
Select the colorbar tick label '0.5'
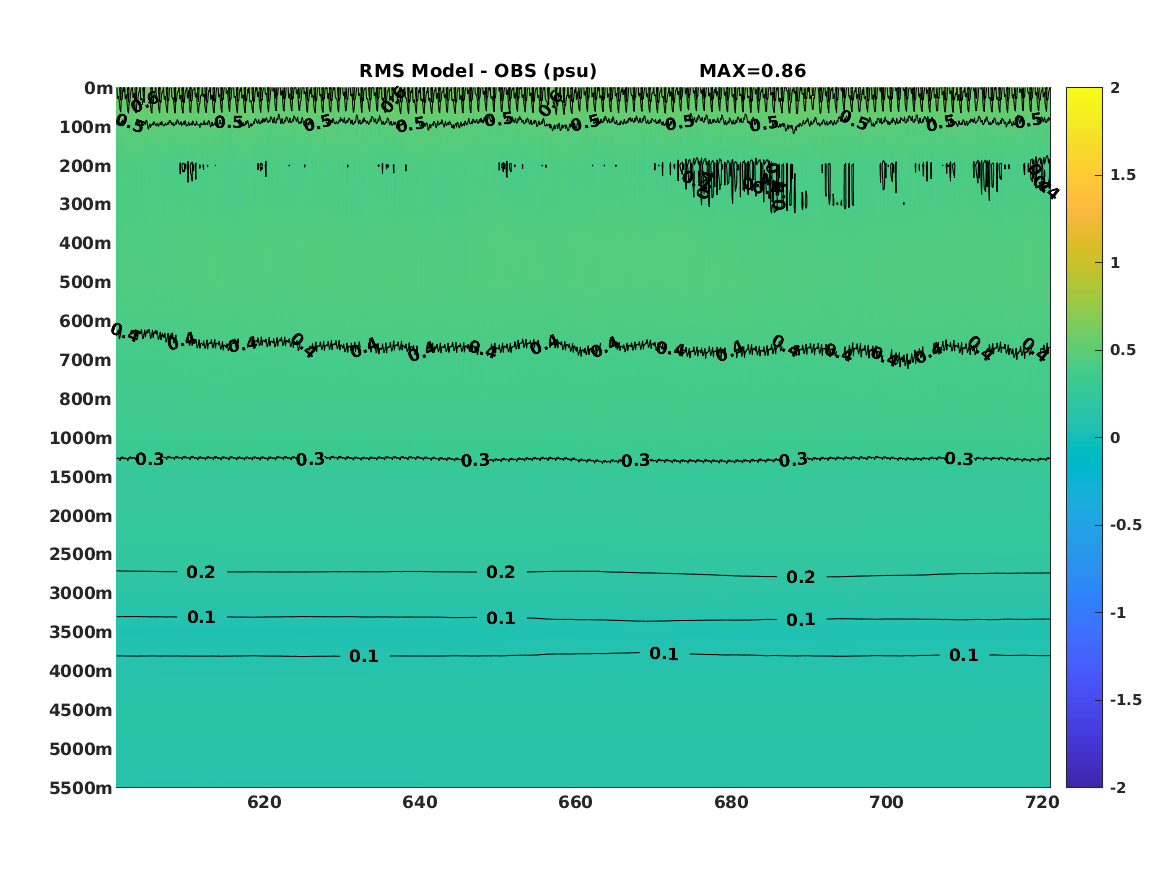1123,350
